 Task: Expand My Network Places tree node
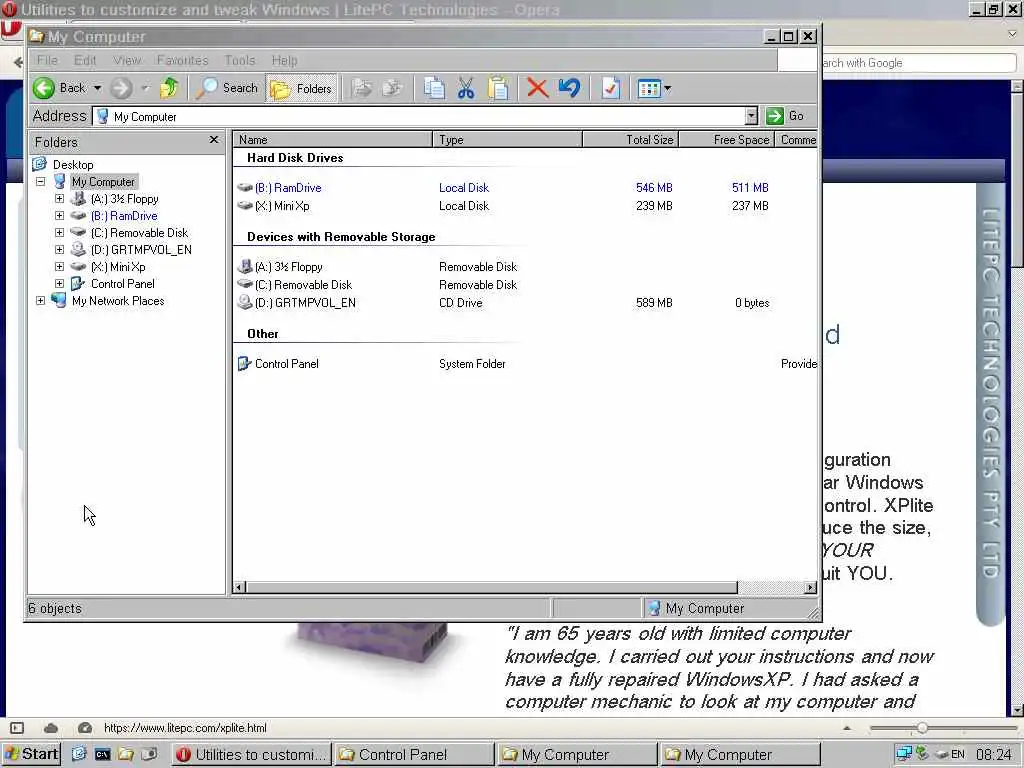click(x=40, y=300)
